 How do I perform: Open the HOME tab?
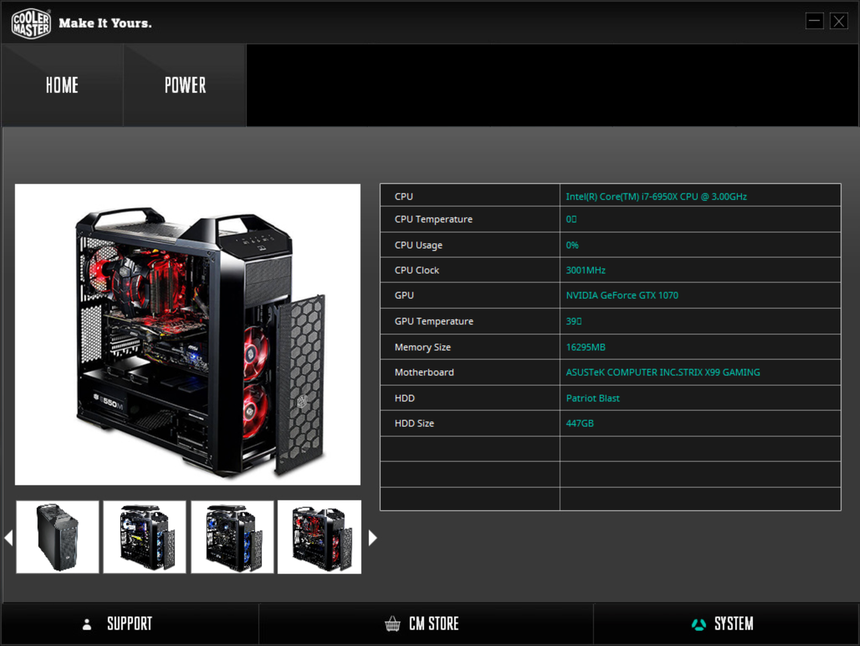62,85
